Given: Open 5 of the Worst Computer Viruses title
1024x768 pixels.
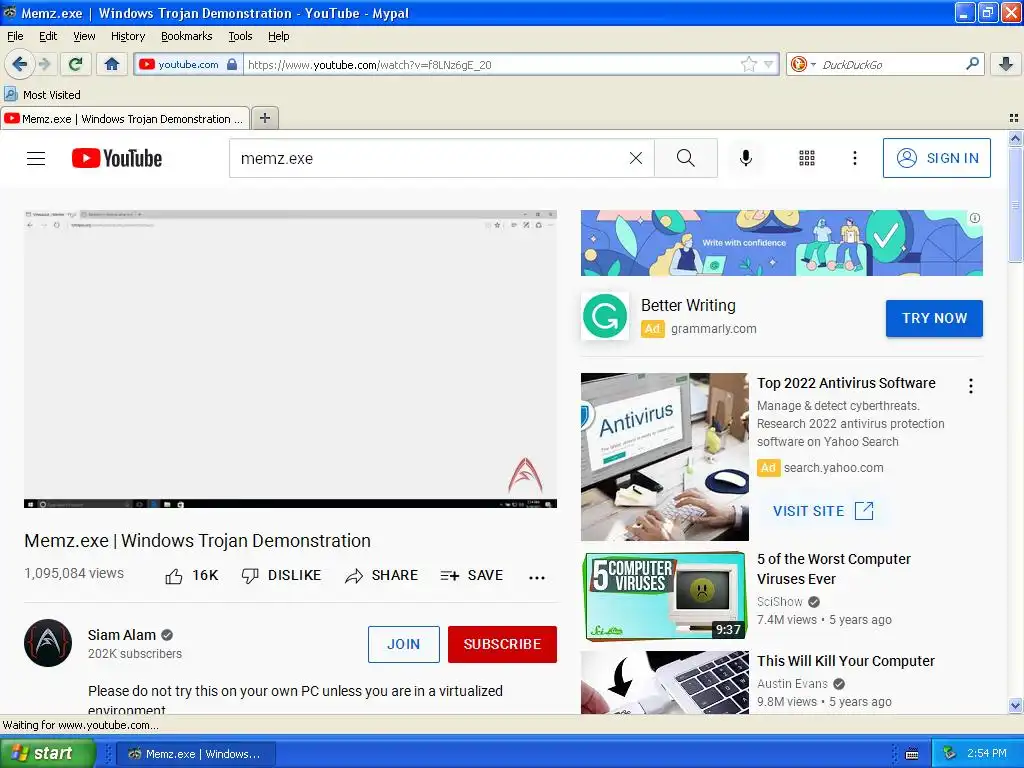Looking at the screenshot, I should tap(833, 569).
